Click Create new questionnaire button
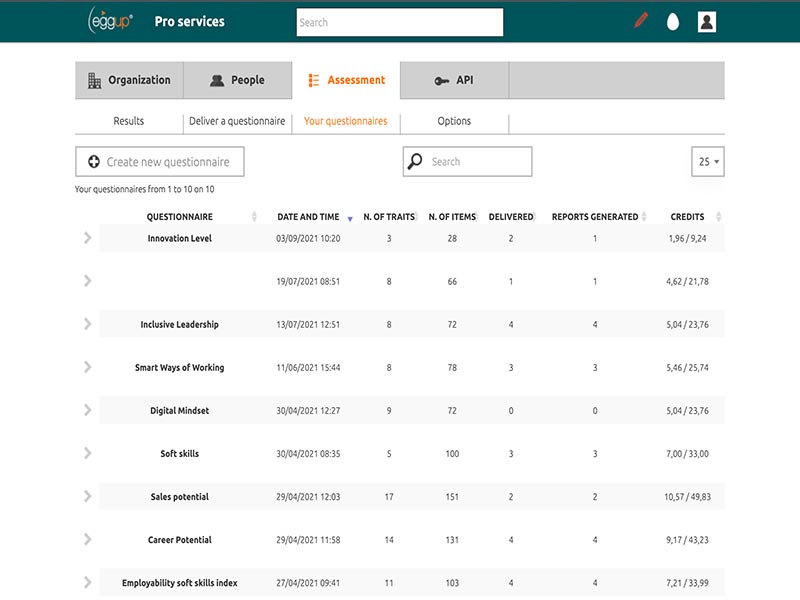Viewport: 800px width, 600px height. pyautogui.click(x=159, y=162)
